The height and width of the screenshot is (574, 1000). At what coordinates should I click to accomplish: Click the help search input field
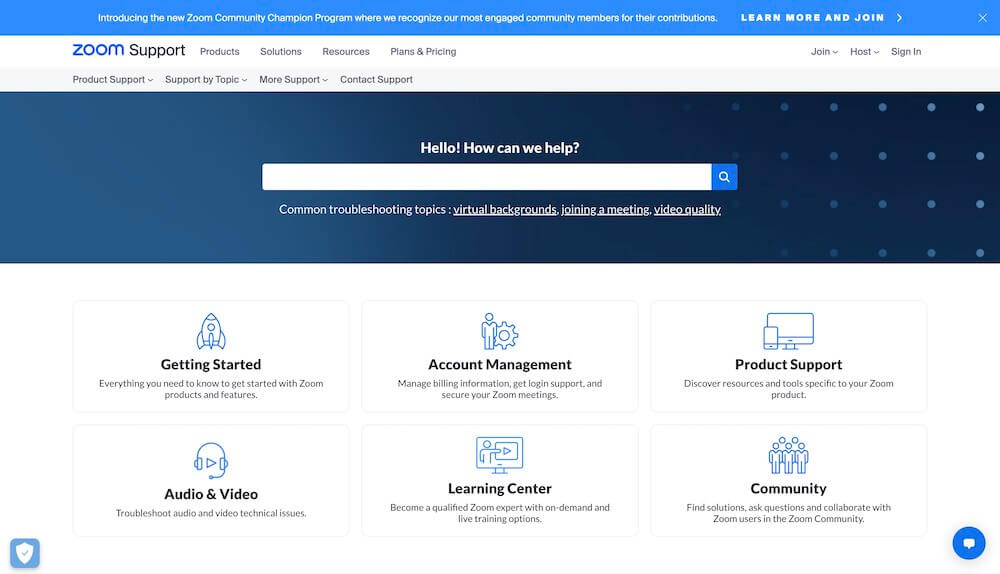(487, 177)
